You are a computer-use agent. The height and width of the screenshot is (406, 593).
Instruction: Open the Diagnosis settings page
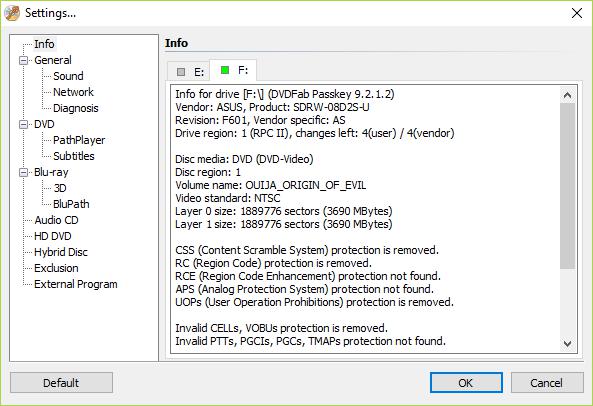click(76, 108)
